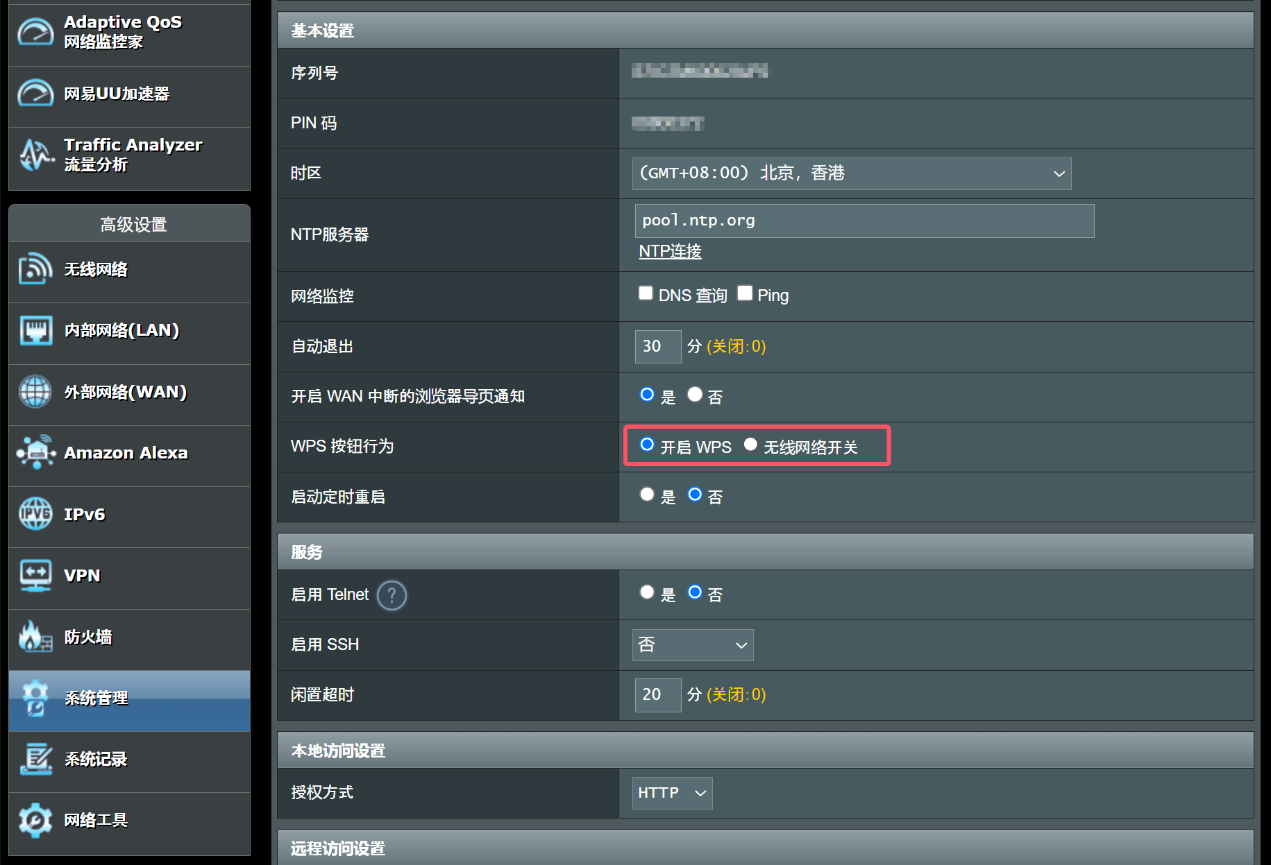Click the 启用 SSH label

(325, 645)
